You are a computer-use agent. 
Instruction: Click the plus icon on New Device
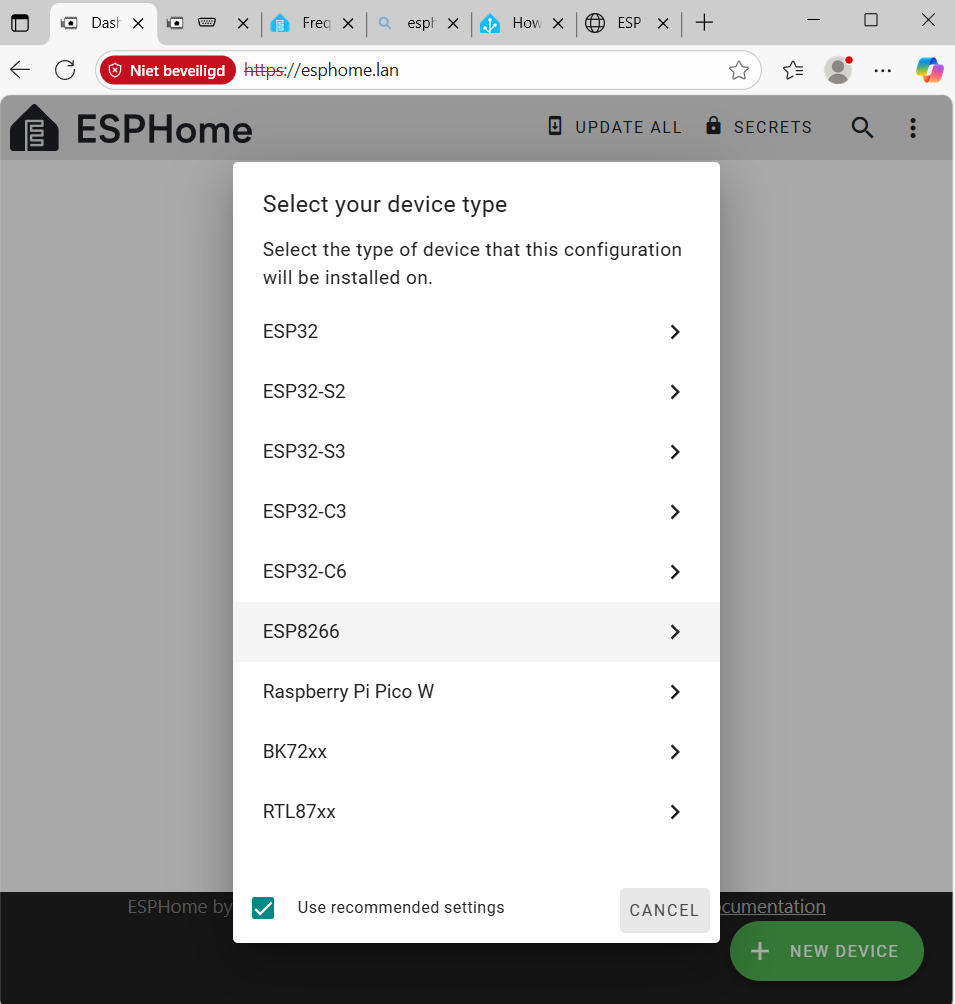[x=760, y=951]
